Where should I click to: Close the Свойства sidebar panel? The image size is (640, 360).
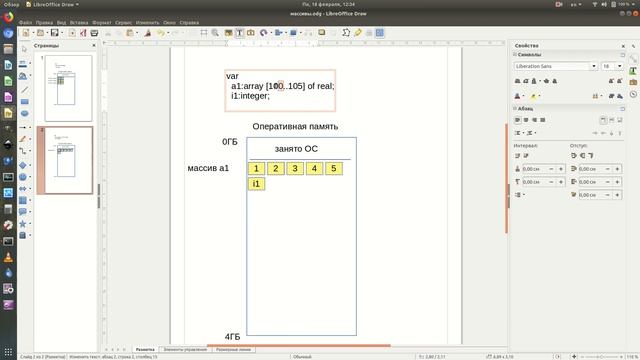click(x=623, y=46)
